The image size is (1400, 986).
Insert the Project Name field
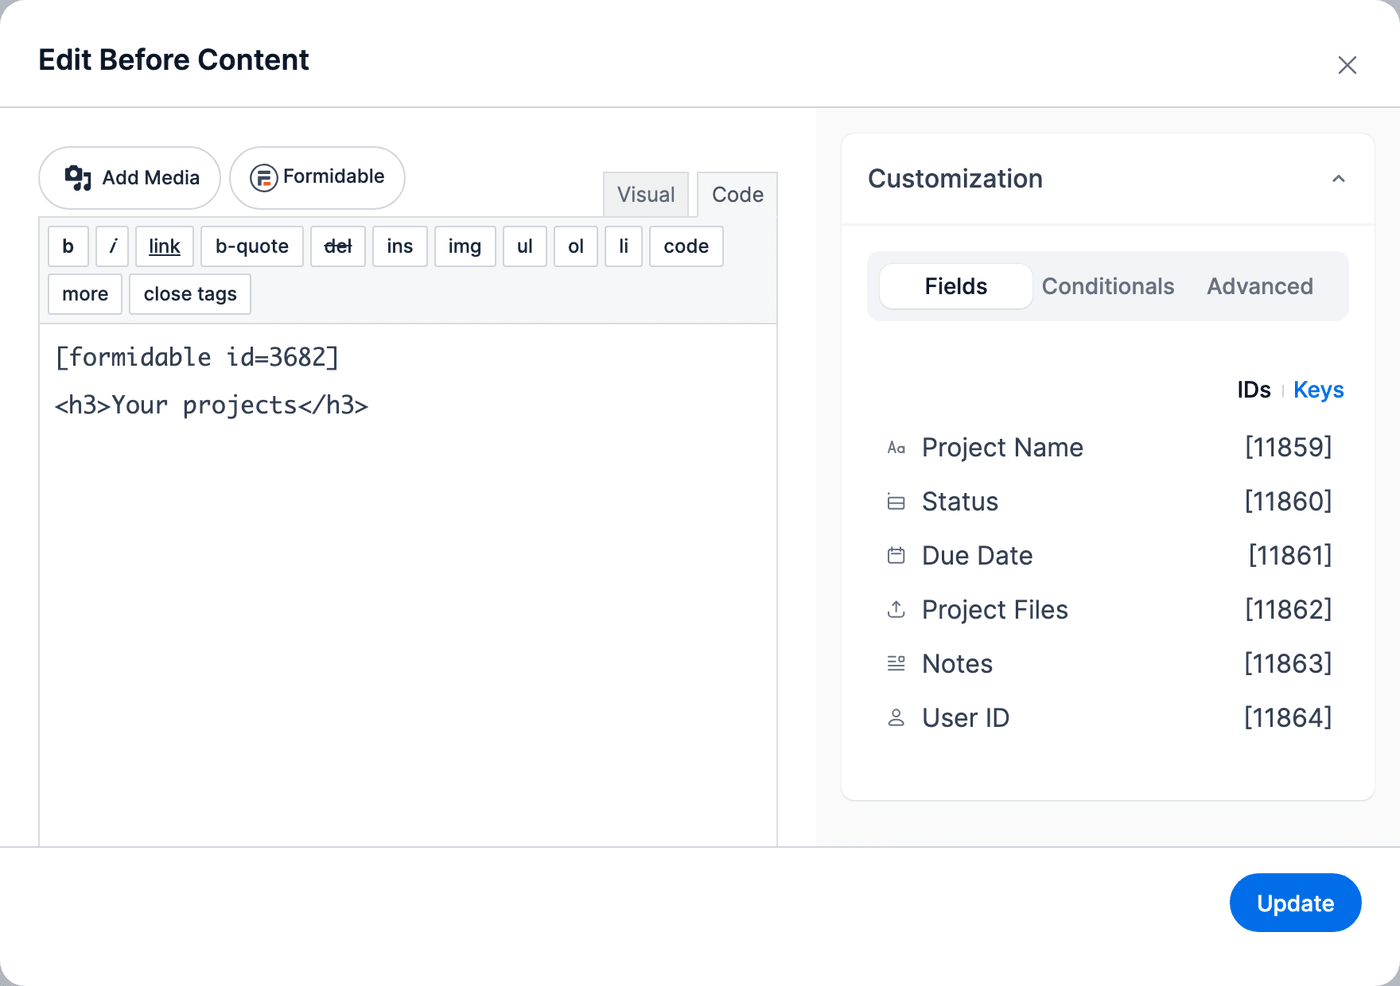click(x=1108, y=448)
